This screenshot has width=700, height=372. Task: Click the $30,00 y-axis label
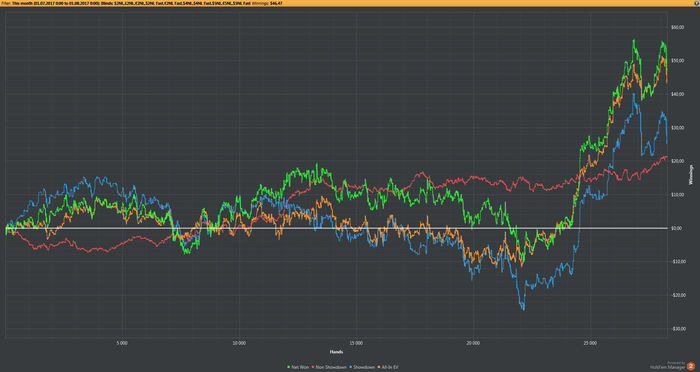(677, 128)
